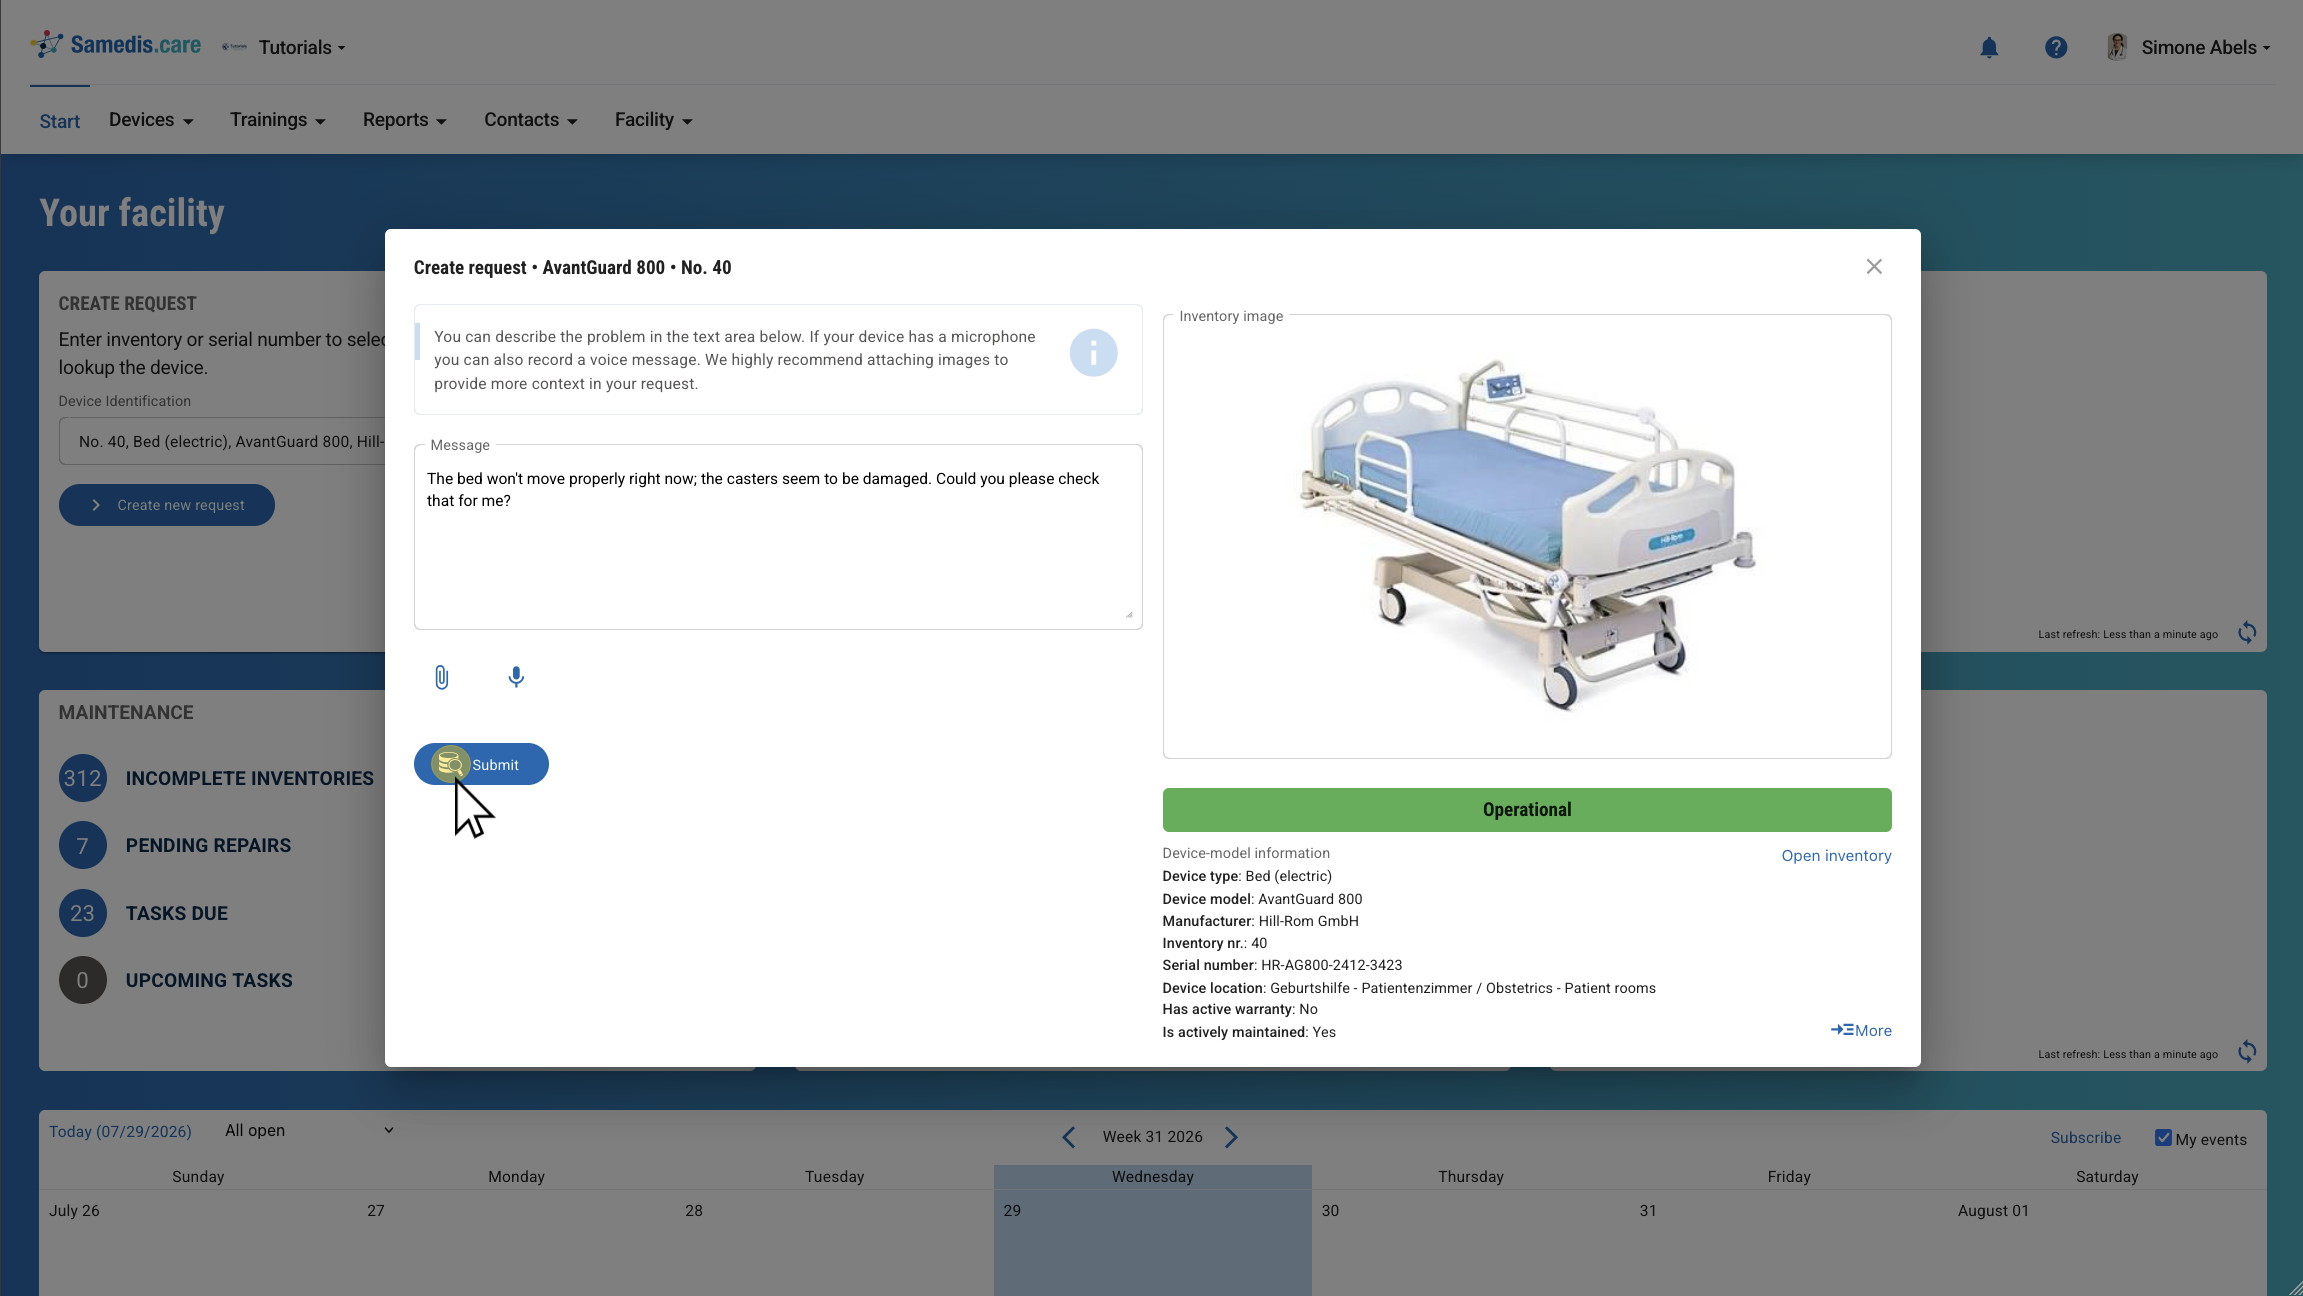
Task: Attach a file with the paperclip icon
Action: 441,677
